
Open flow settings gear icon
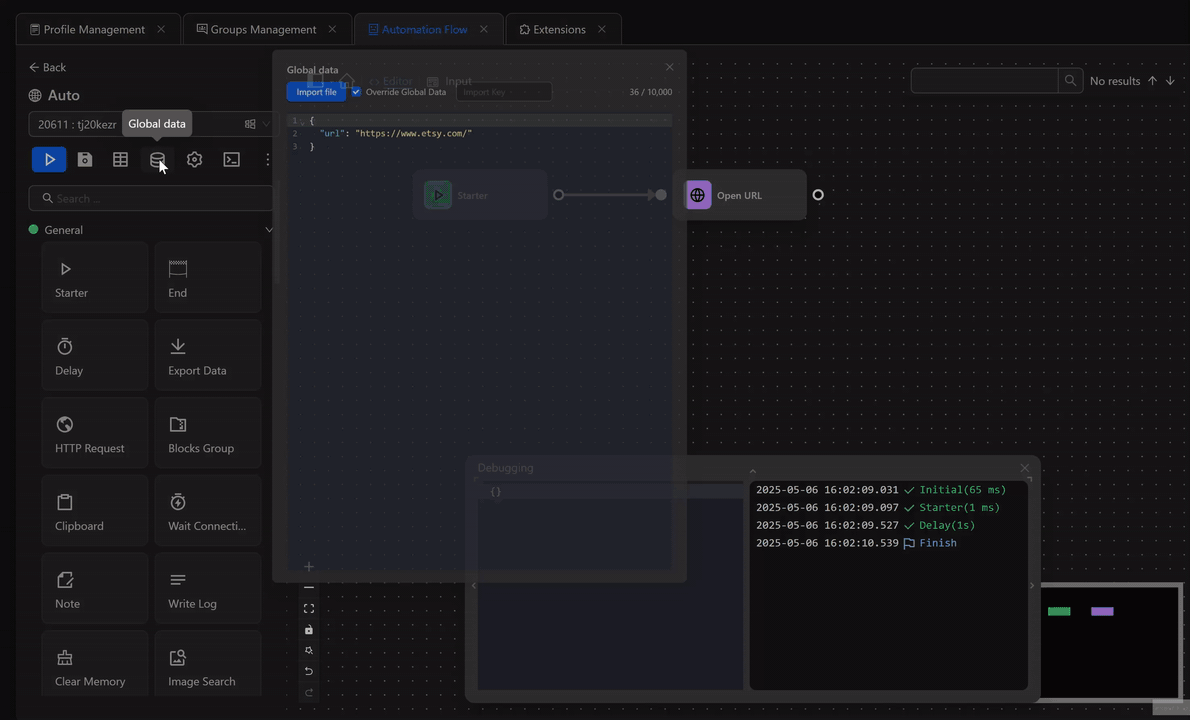(x=194, y=159)
